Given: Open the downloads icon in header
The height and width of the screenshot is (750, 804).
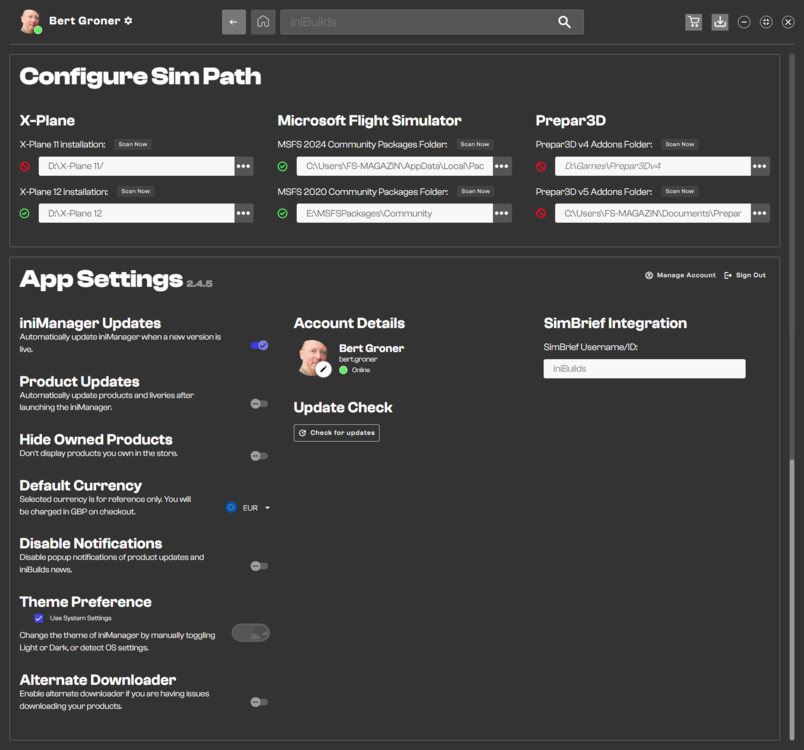Looking at the screenshot, I should click(x=719, y=22).
